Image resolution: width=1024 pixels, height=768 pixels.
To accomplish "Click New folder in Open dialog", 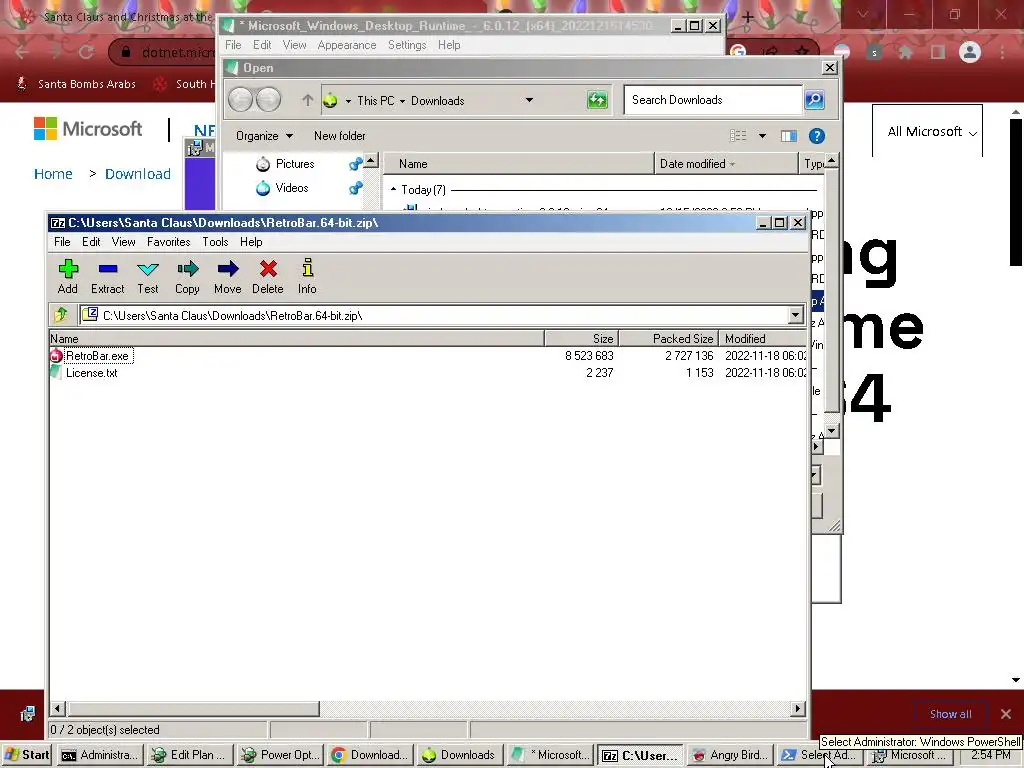I will (340, 136).
